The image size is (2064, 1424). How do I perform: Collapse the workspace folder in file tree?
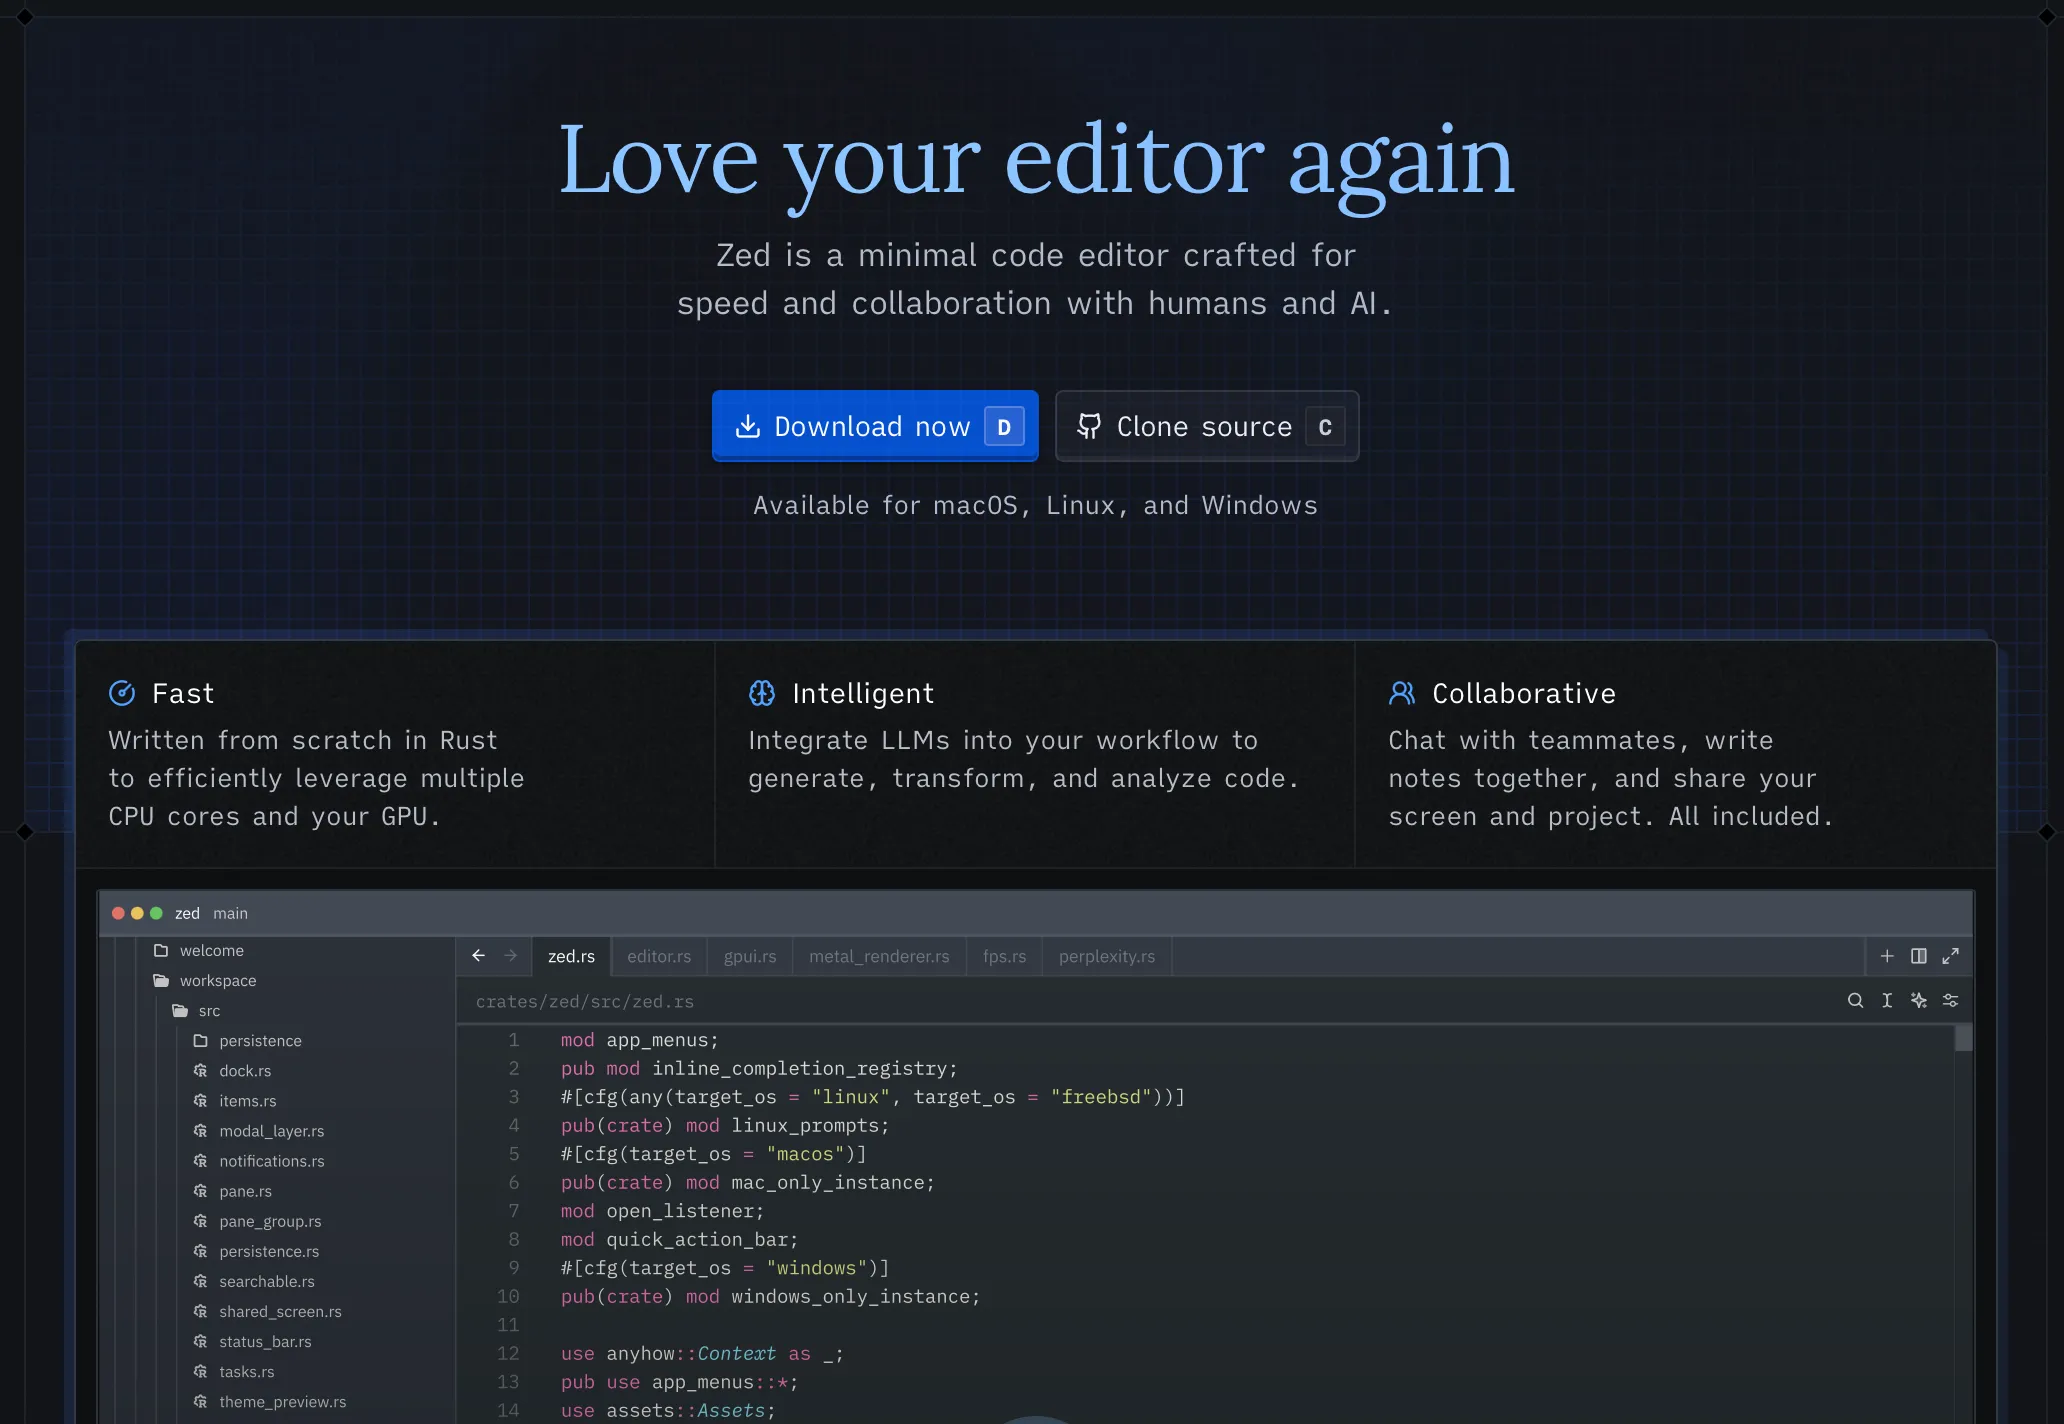[217, 981]
